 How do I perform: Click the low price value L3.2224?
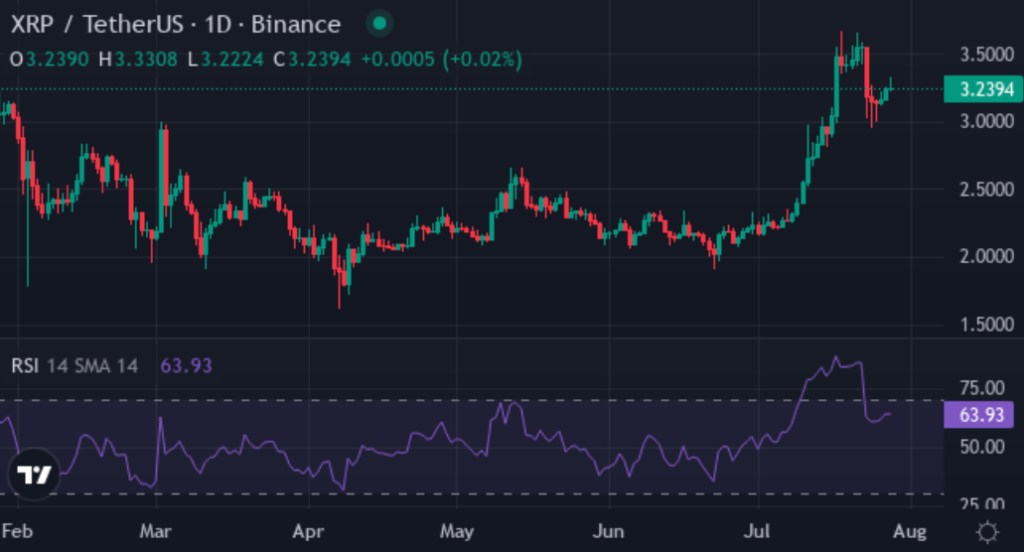coord(225,59)
